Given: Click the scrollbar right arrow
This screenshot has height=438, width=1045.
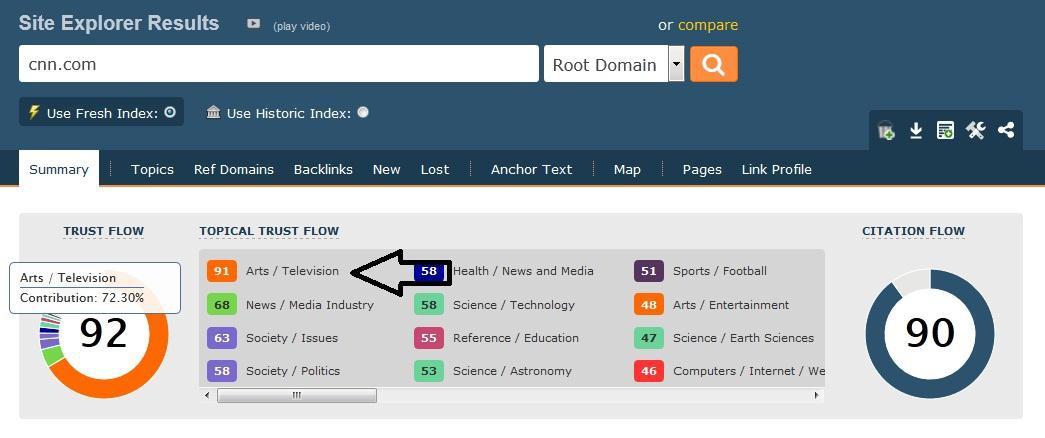Looking at the screenshot, I should point(816,395).
